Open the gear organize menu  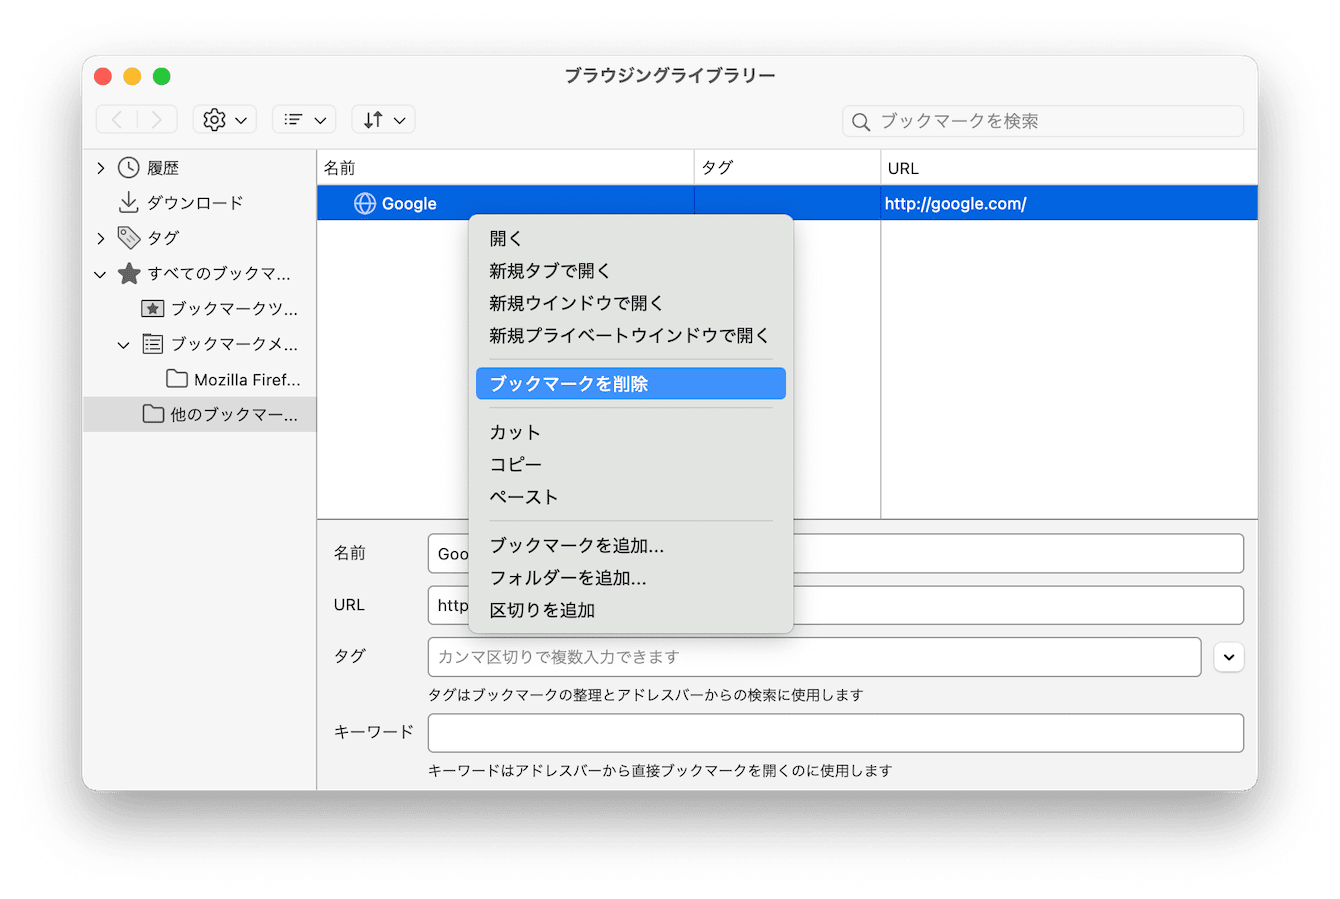(x=225, y=120)
